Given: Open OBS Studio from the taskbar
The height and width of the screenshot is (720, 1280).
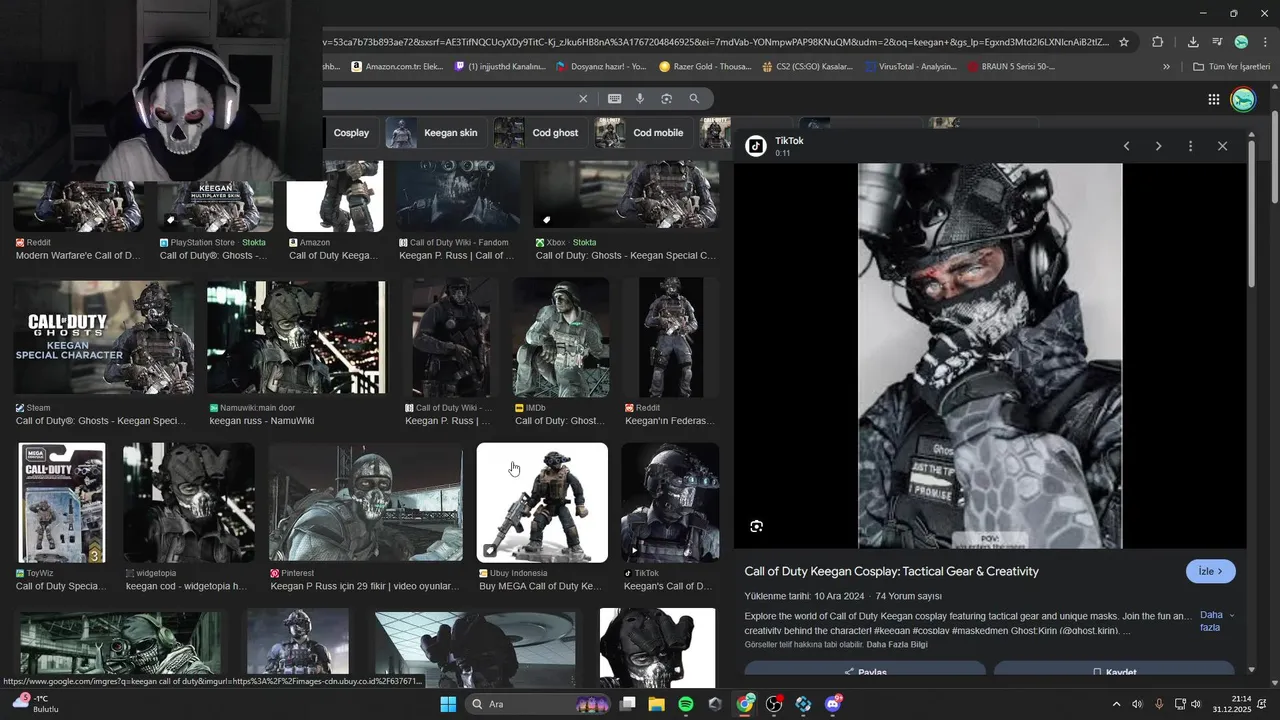Looking at the screenshot, I should click(x=774, y=704).
